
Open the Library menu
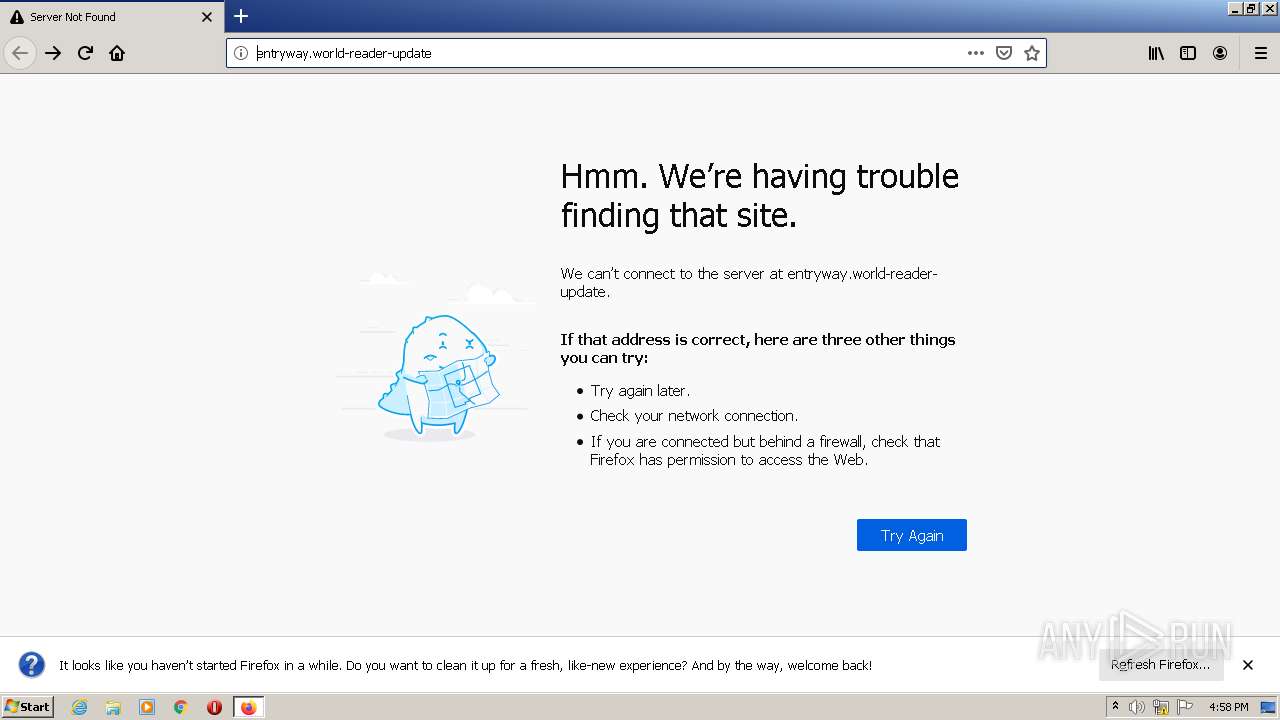click(x=1156, y=53)
